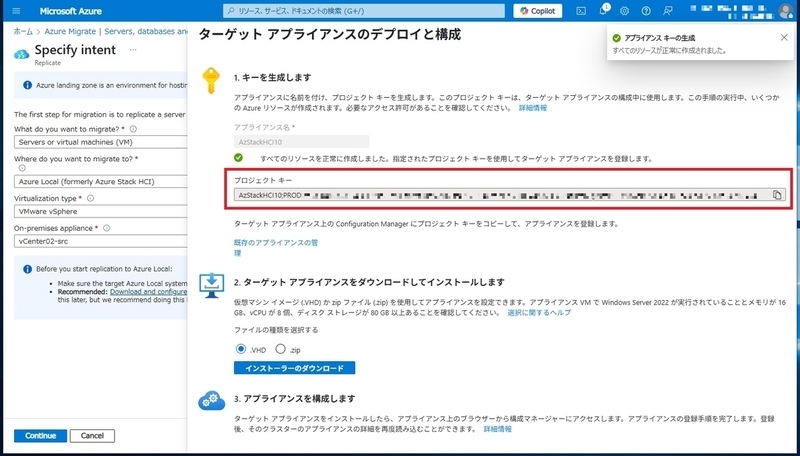800x456 pixels.
Task: Open Copilot from the top bar
Action: pos(538,11)
